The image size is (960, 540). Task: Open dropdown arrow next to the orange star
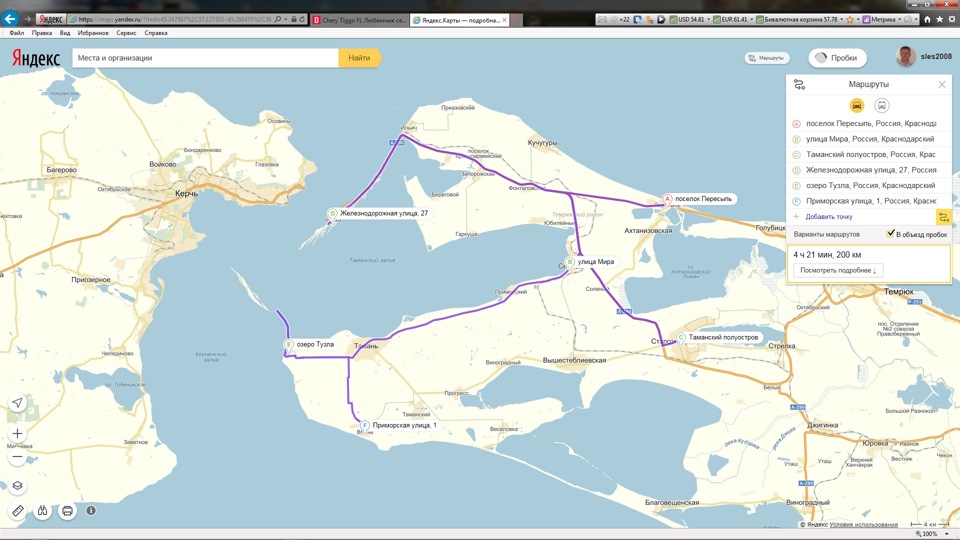[858, 20]
